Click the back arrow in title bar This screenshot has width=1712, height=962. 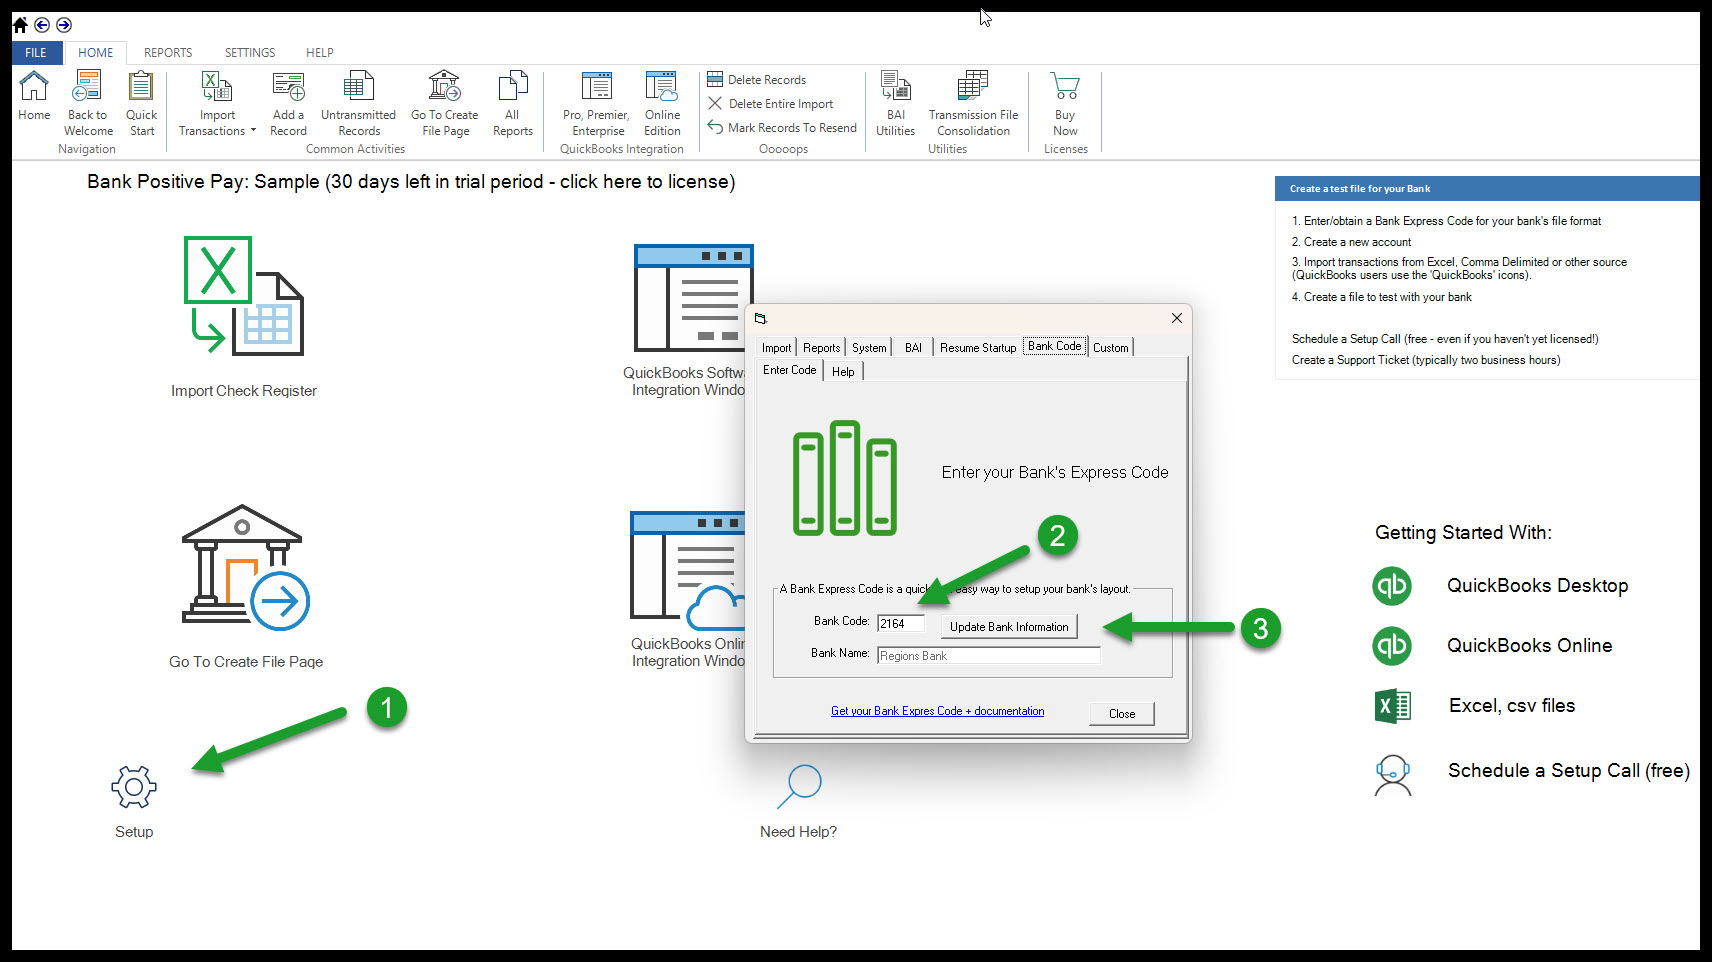(42, 25)
